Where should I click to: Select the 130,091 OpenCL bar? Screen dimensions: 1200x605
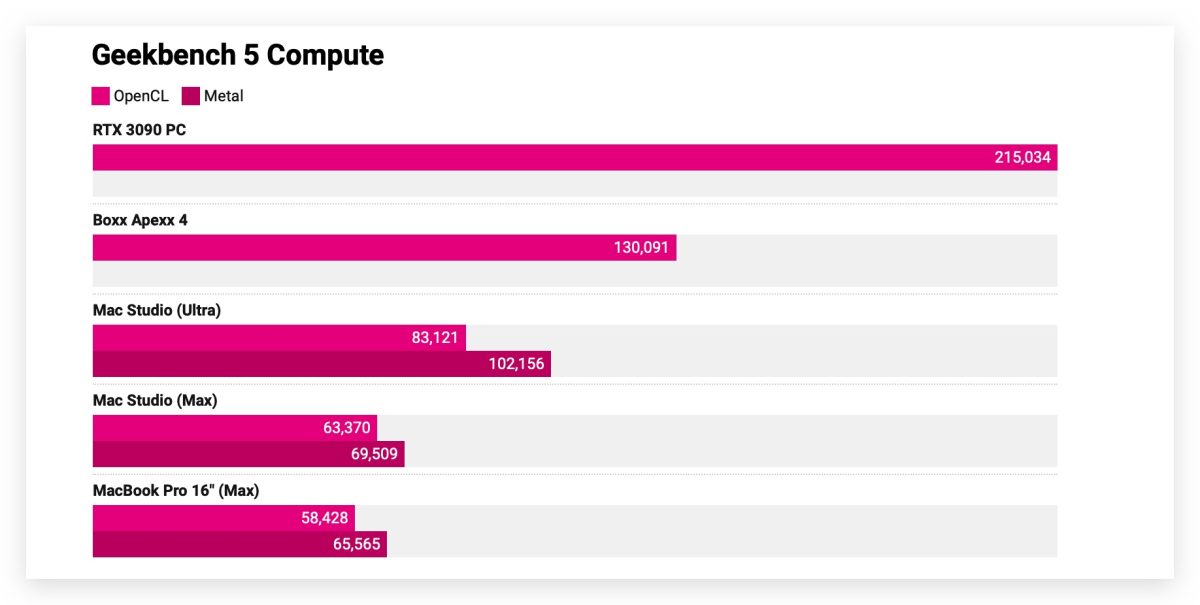[384, 247]
